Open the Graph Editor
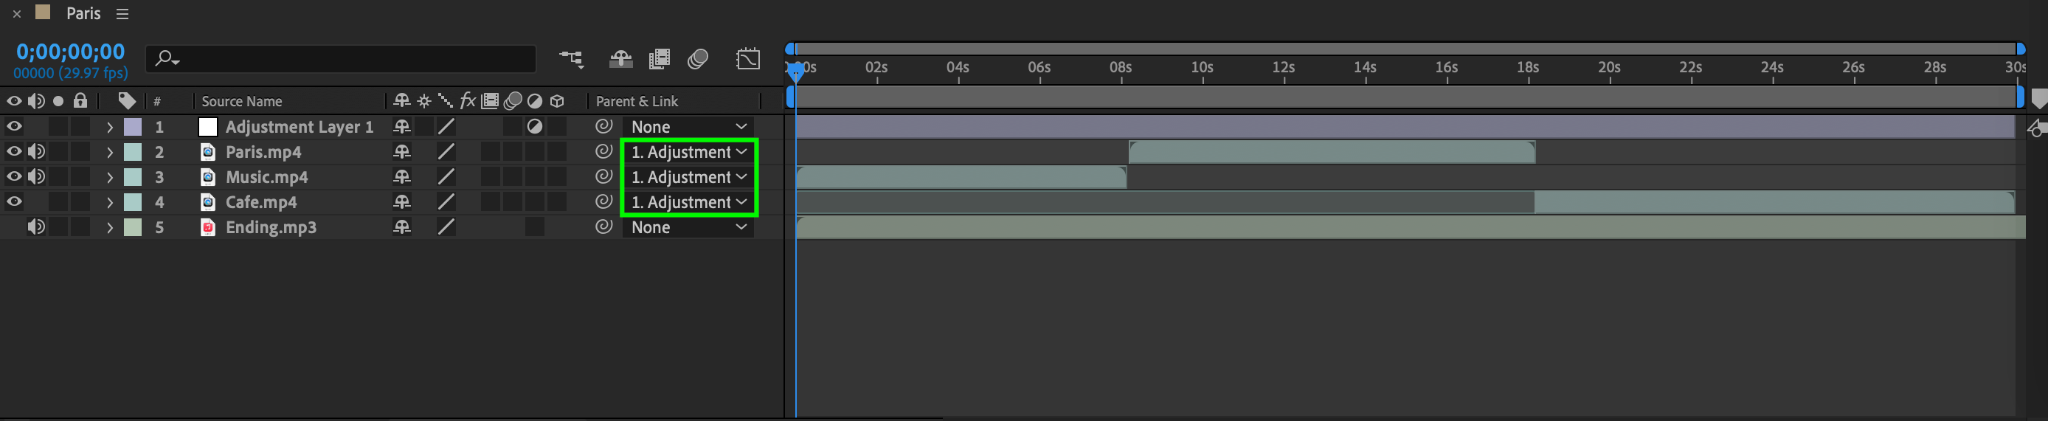Image resolution: width=2048 pixels, height=421 pixels. (x=748, y=59)
